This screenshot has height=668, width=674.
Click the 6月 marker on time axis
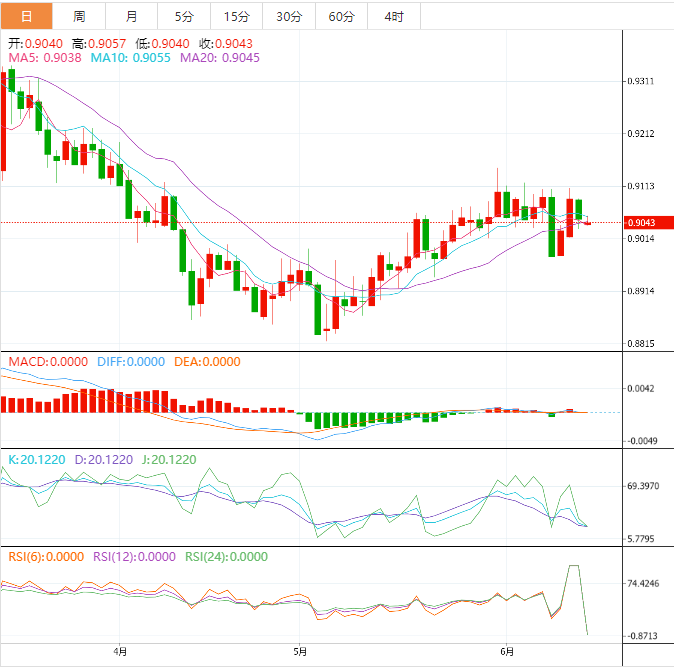[507, 652]
